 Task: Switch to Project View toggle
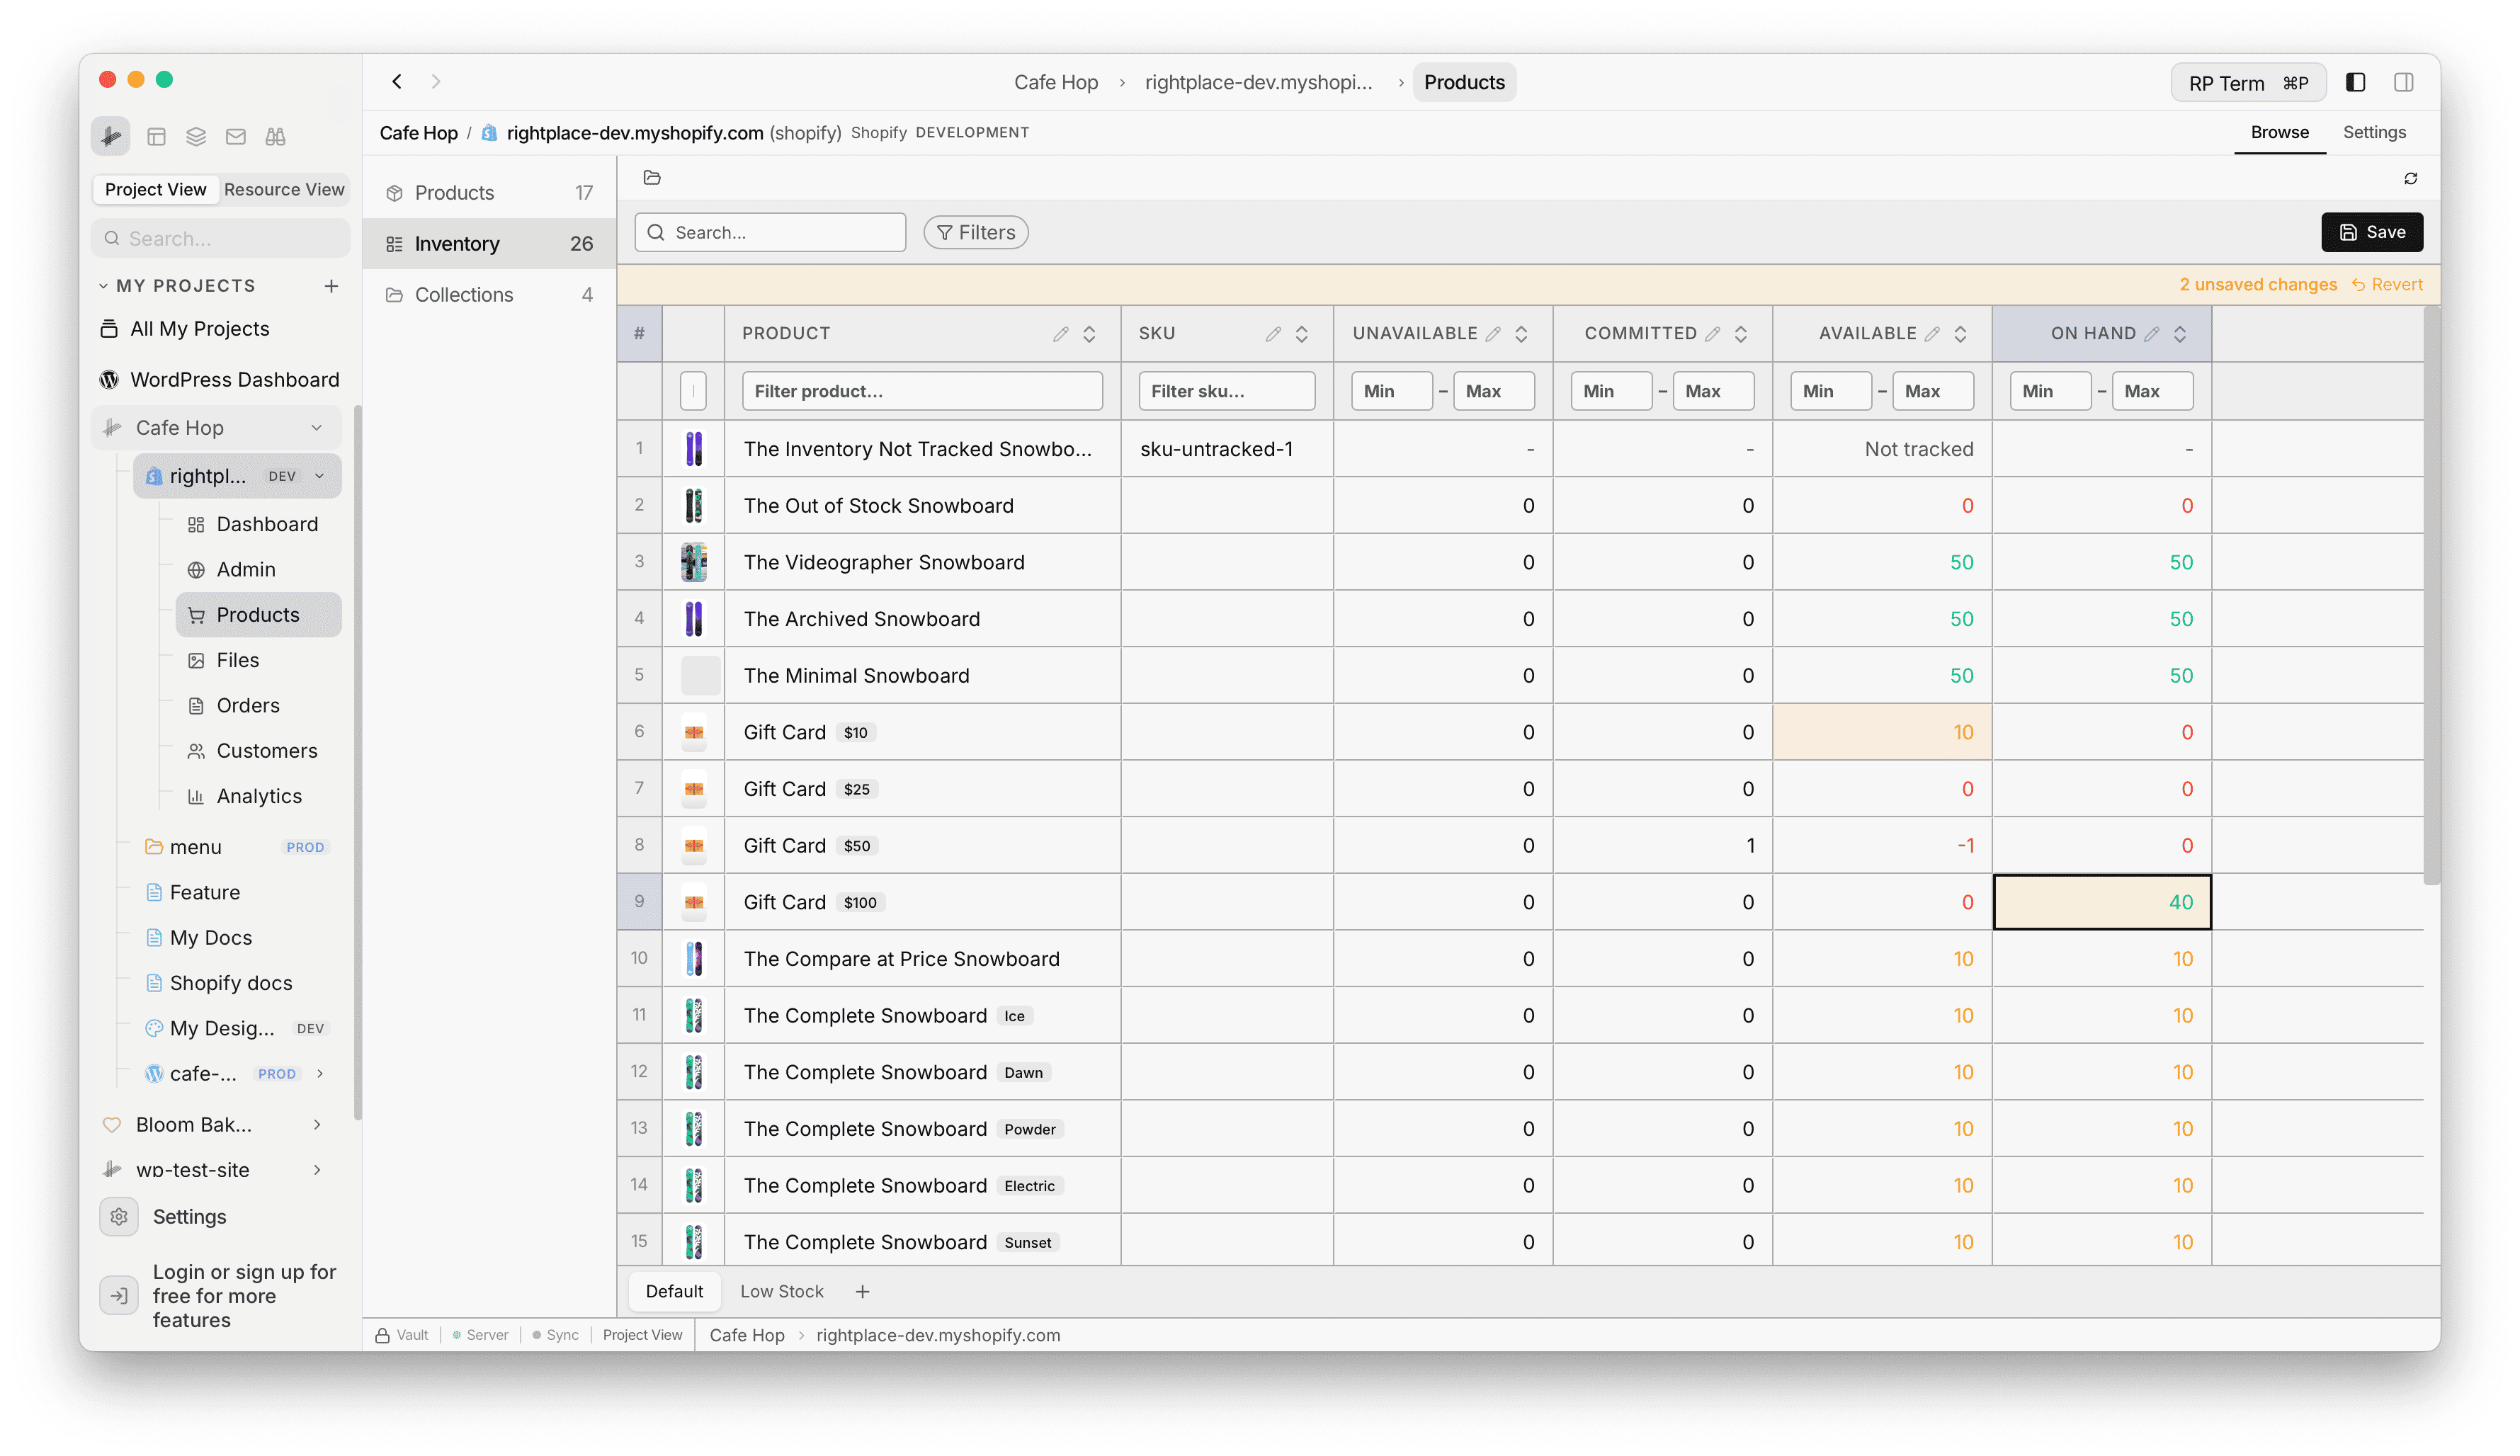(155, 189)
